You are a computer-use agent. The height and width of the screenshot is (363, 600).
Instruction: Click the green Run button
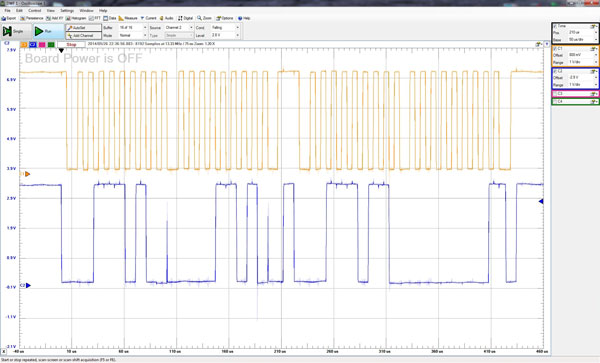click(48, 31)
